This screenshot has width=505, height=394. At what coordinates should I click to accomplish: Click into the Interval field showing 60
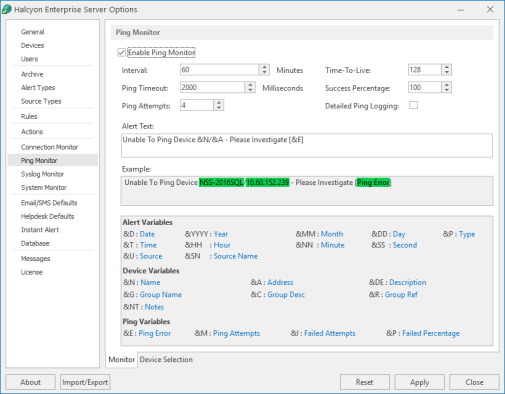(220, 70)
